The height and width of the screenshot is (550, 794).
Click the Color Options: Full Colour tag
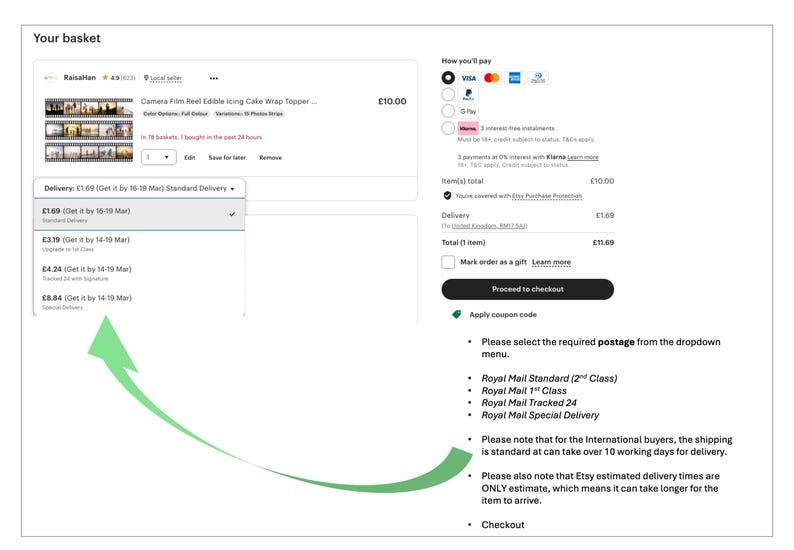click(x=175, y=114)
